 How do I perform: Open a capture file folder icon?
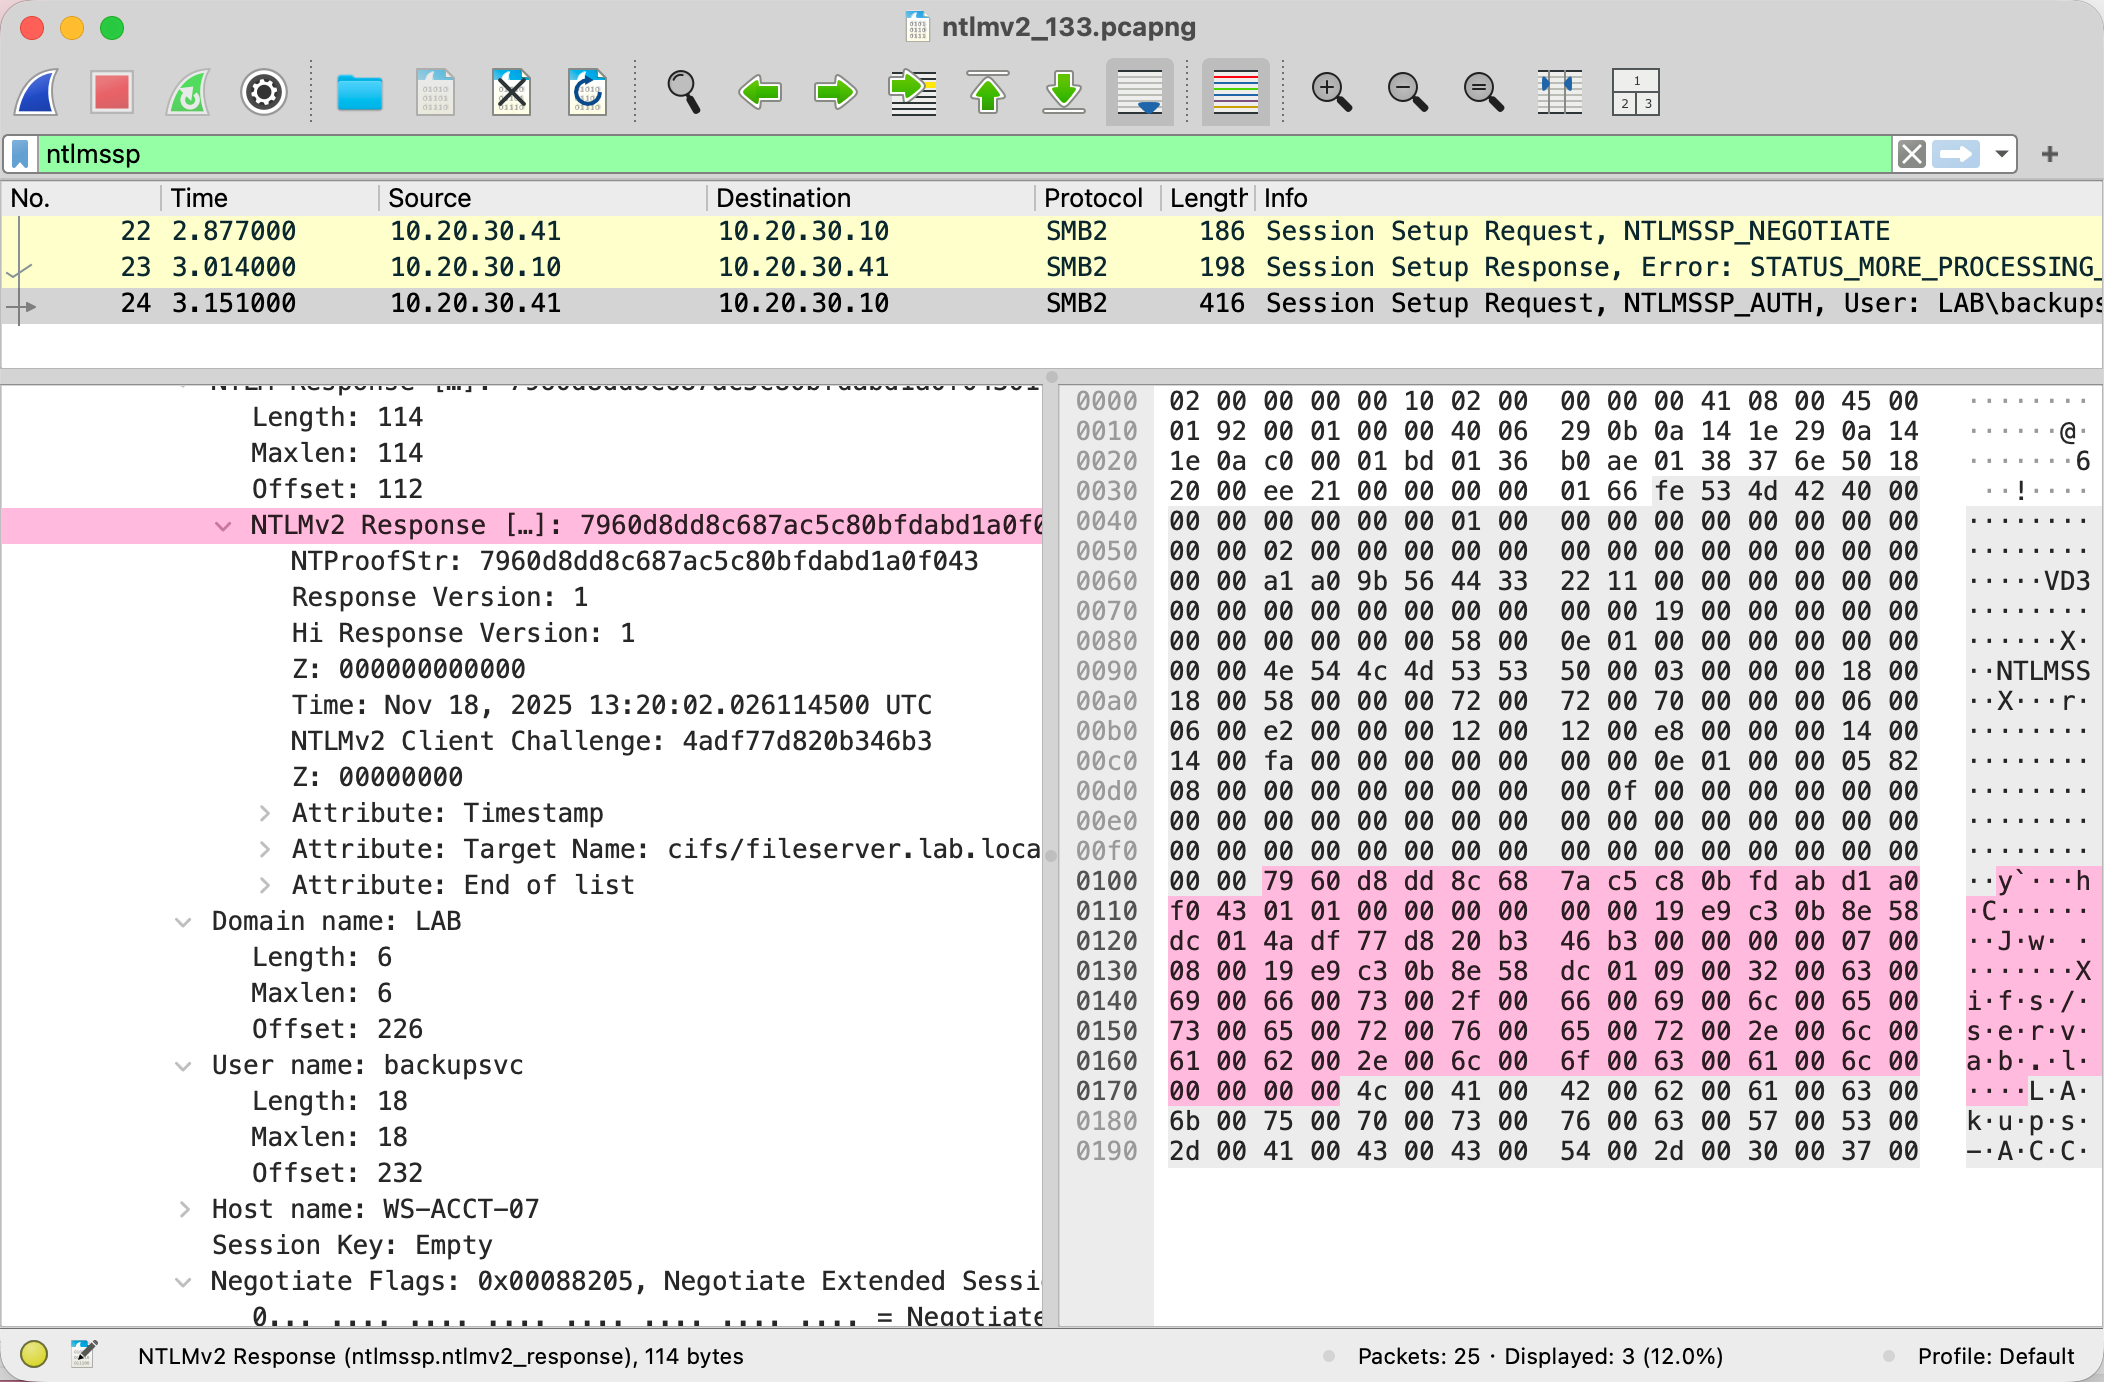coord(360,92)
